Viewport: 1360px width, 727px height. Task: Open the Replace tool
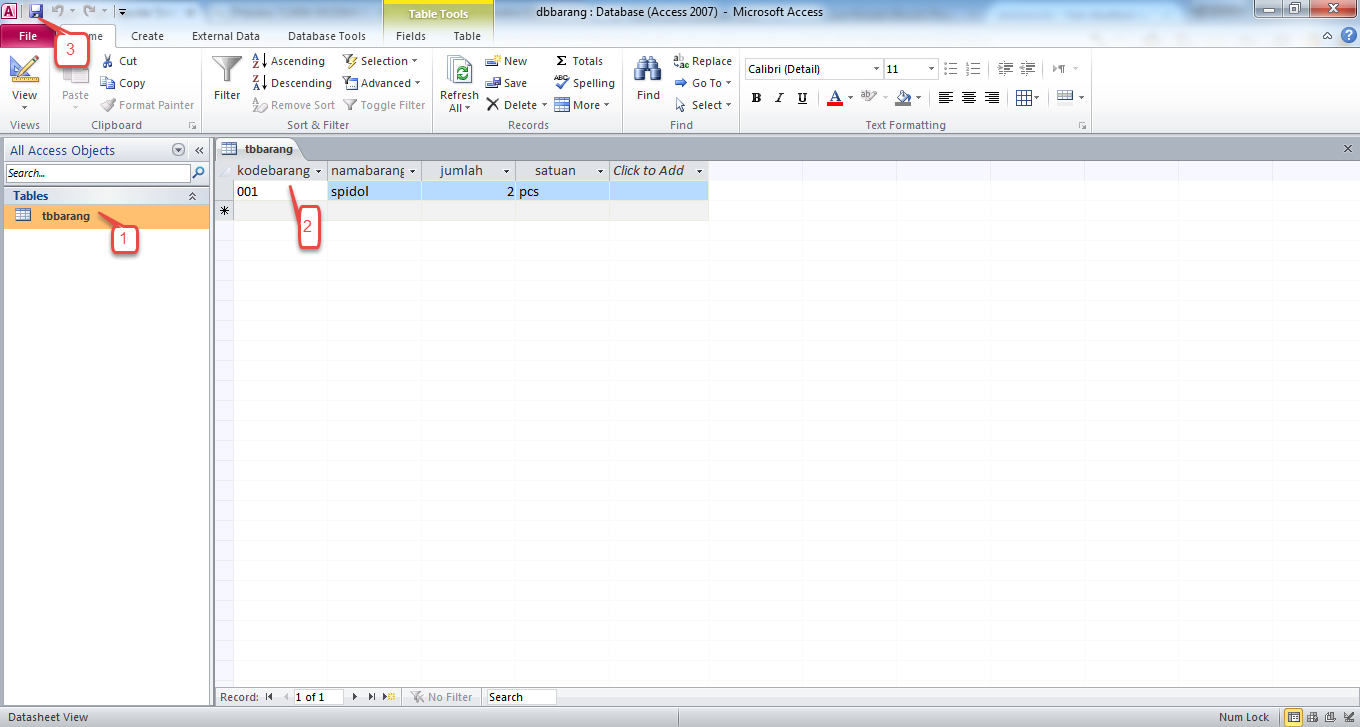click(x=703, y=61)
